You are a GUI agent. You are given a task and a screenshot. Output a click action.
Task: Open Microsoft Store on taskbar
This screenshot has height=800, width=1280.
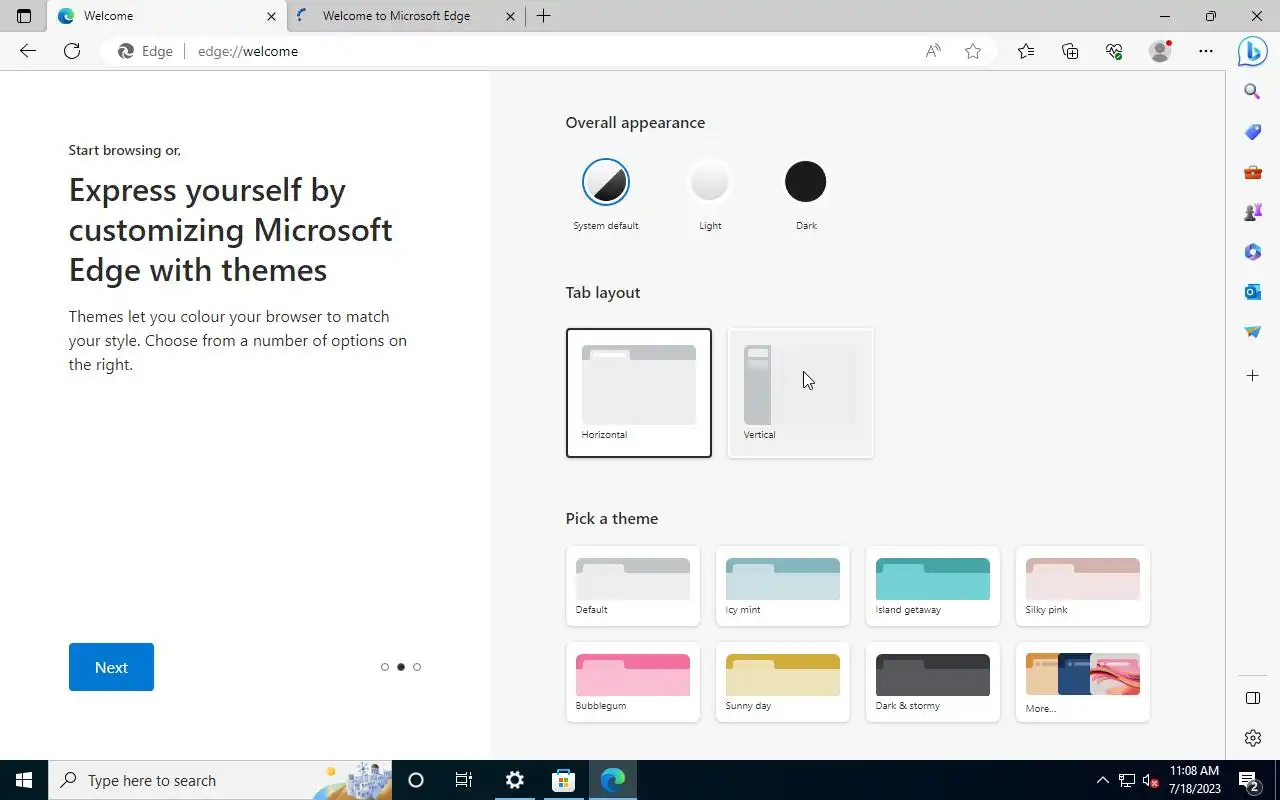pos(563,780)
